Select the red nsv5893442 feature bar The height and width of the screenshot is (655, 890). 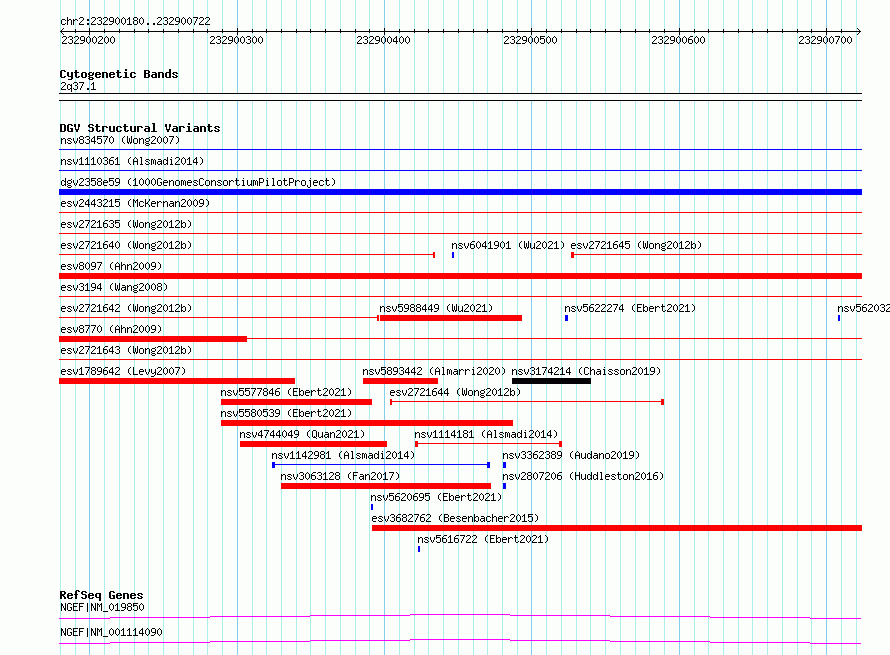pos(400,381)
